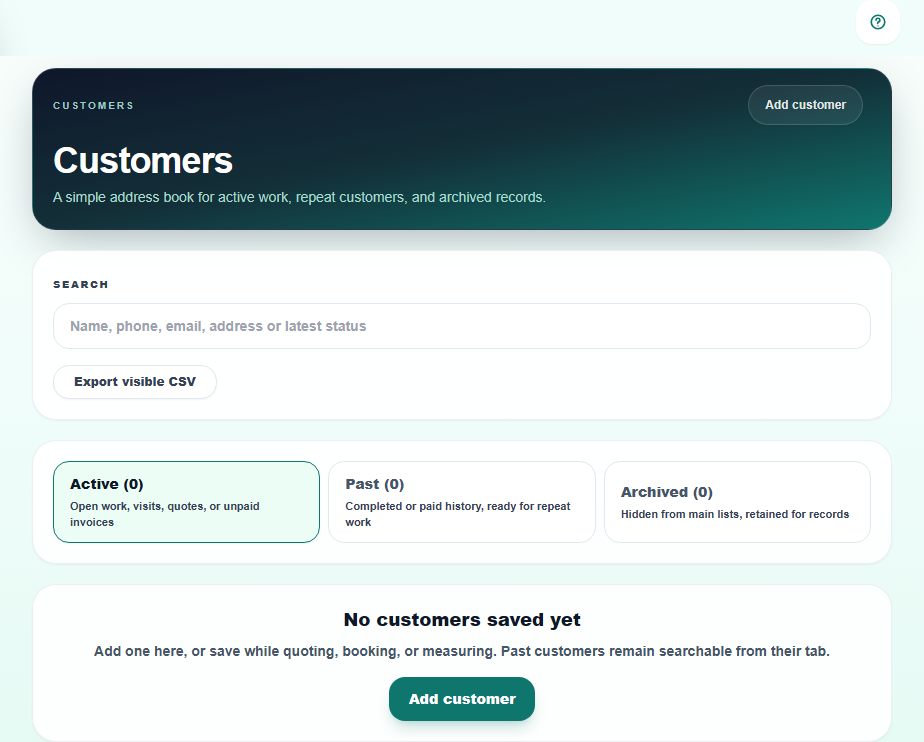Switch to the Past (0) tab
The width and height of the screenshot is (924, 742).
click(461, 502)
